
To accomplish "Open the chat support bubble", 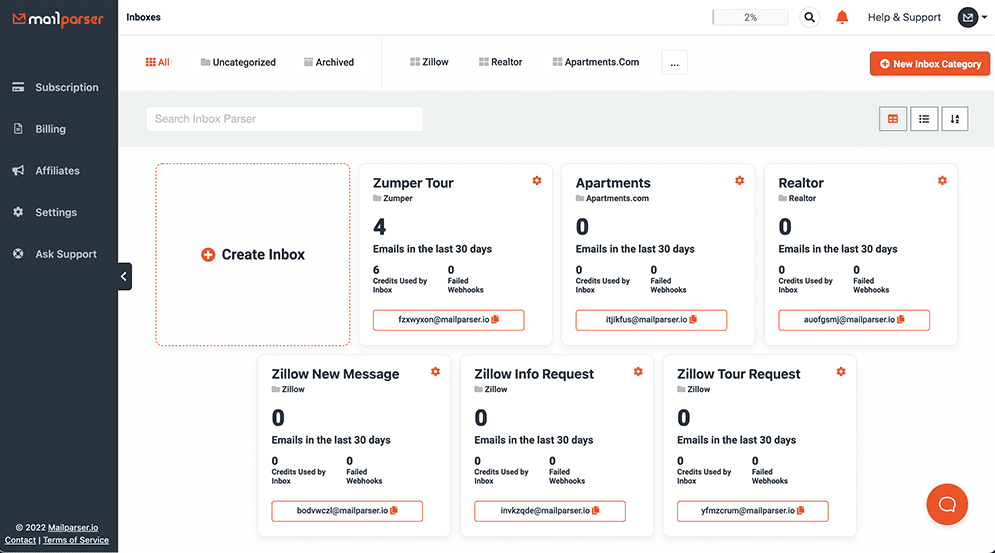I will (x=946, y=504).
